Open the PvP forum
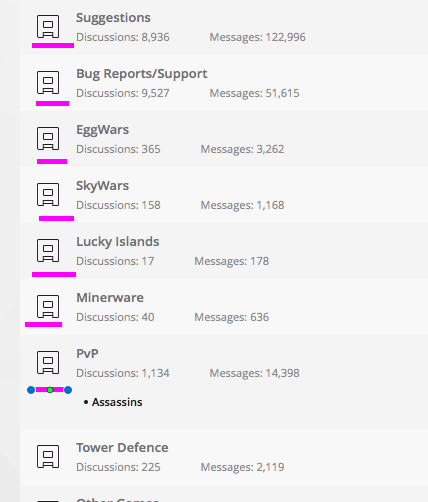Viewport: 428px width, 502px height. click(87, 354)
